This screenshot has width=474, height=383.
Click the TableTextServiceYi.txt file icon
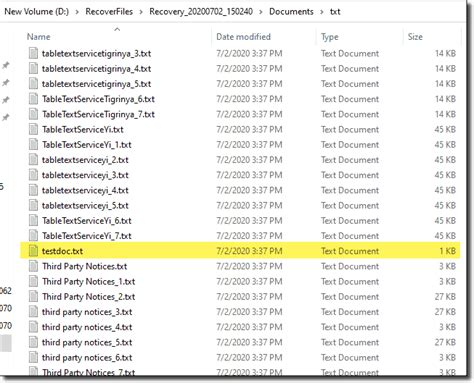point(33,129)
